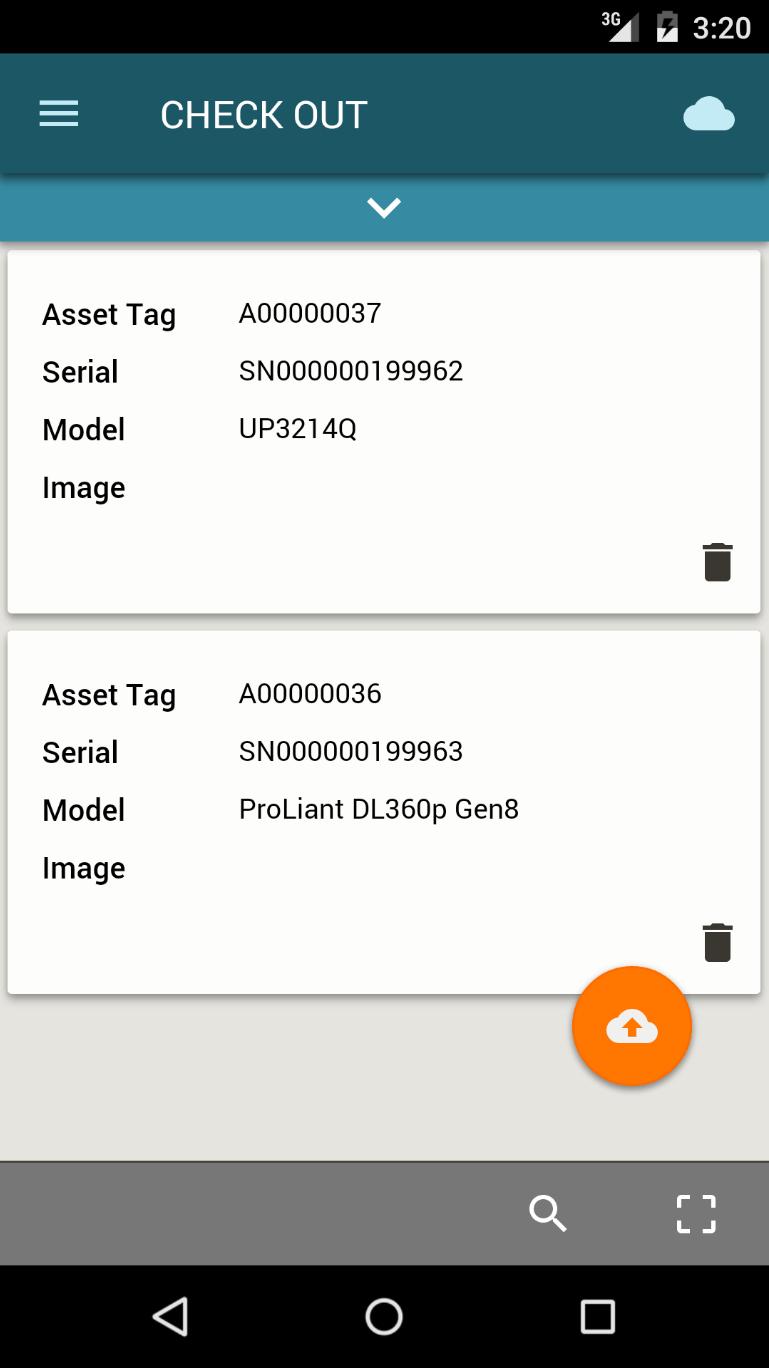Tap model ProLiant DL360p Gen8
This screenshot has height=1368, width=769.
pos(379,810)
